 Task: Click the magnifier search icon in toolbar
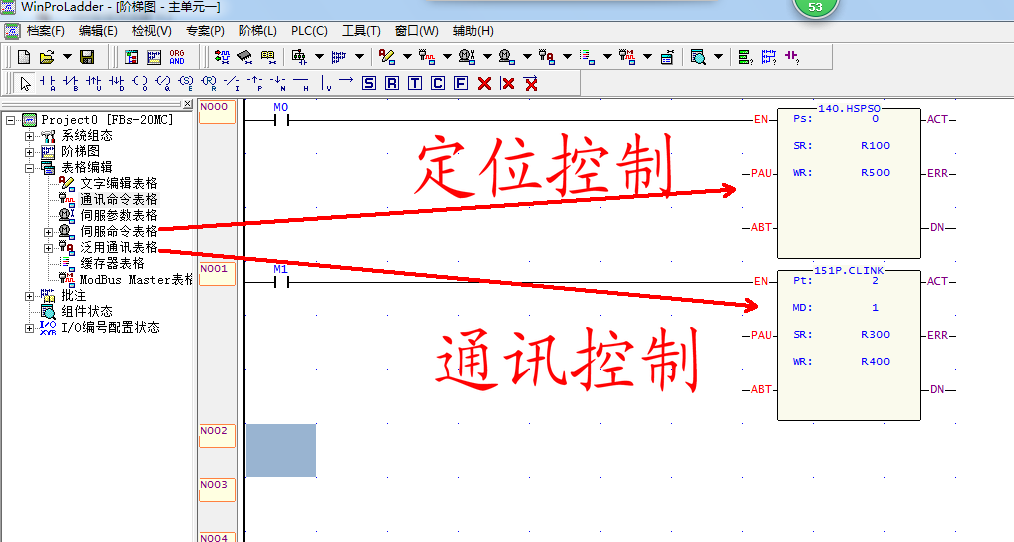[x=697, y=57]
